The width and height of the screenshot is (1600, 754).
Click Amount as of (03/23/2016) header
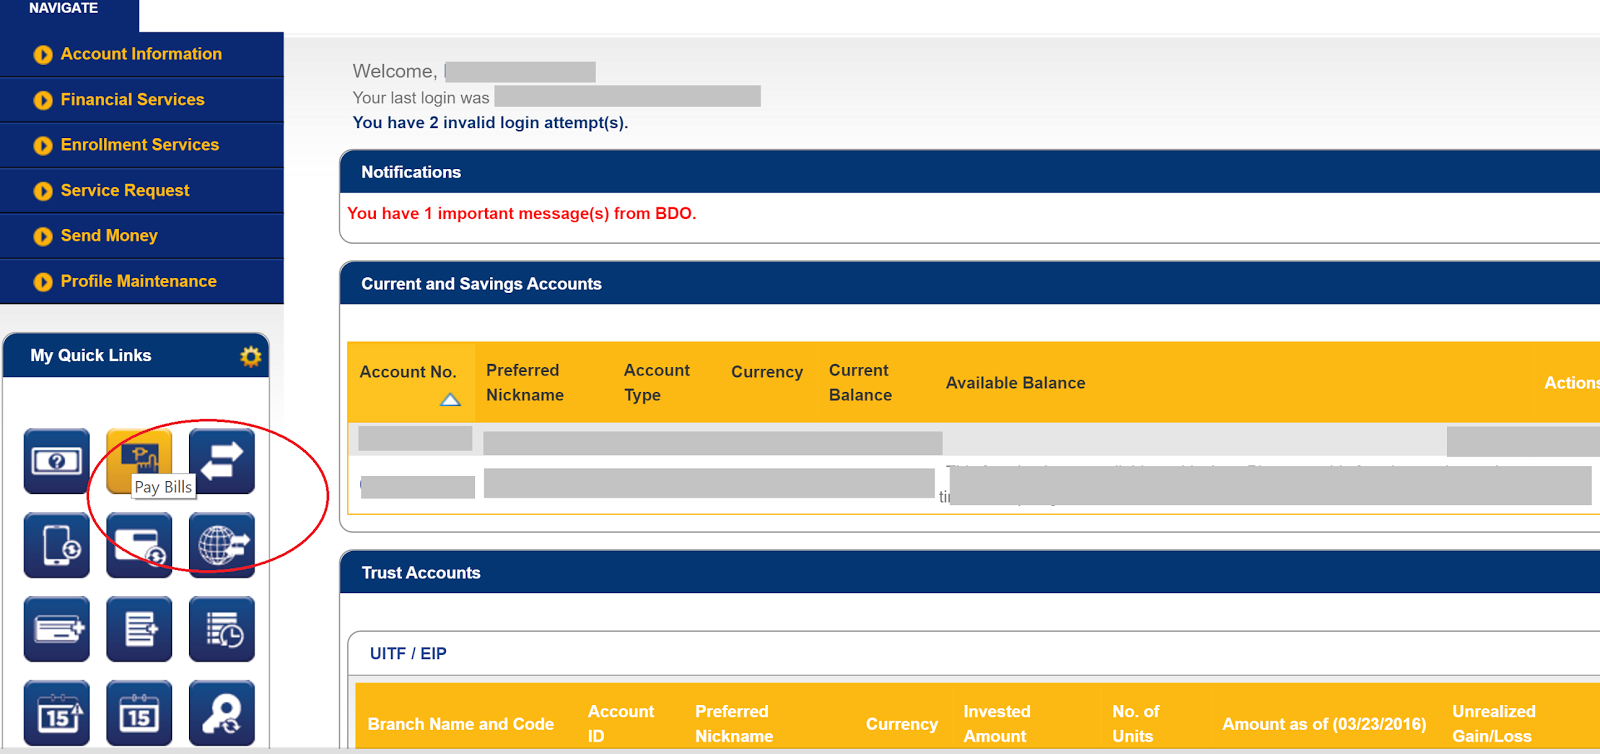tap(1324, 724)
